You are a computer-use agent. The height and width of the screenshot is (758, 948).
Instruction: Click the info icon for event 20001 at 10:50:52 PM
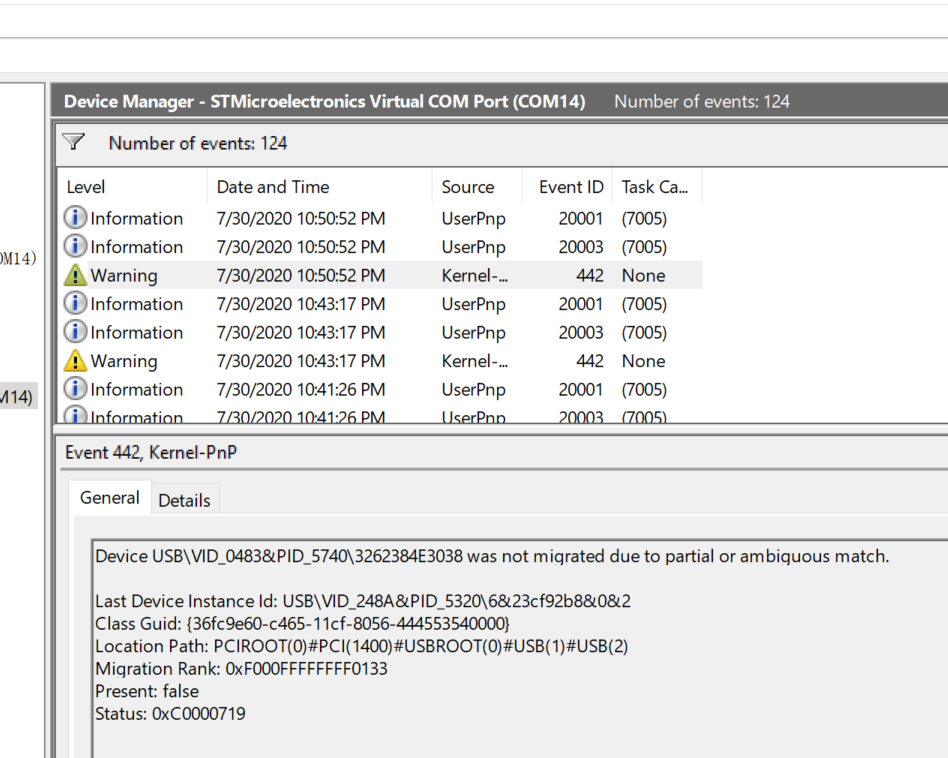(x=75, y=218)
